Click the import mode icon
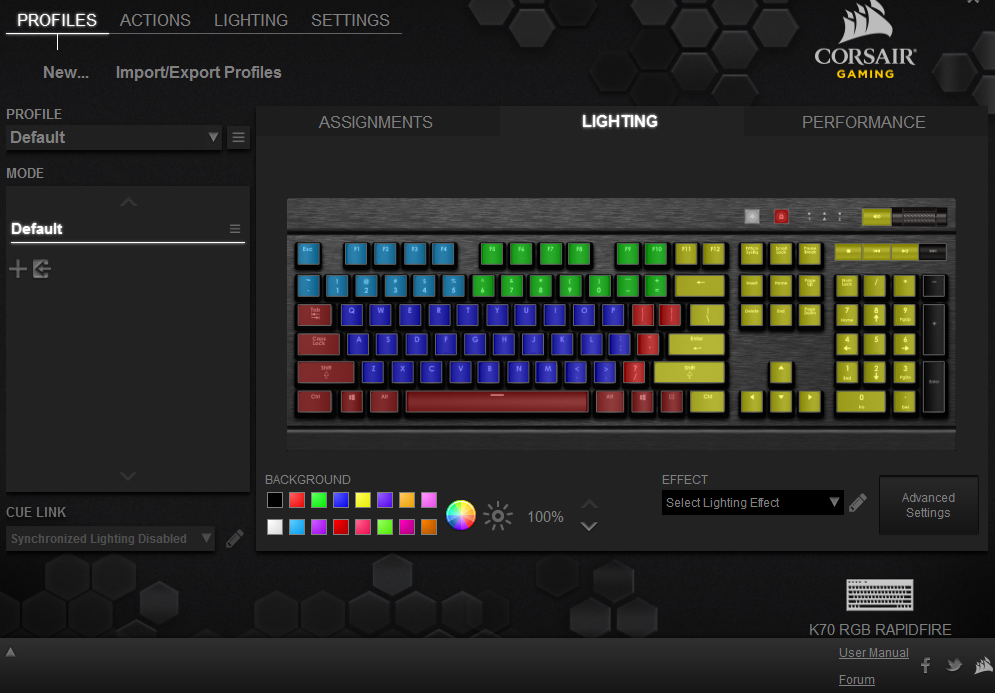The image size is (995, 693). [42, 269]
